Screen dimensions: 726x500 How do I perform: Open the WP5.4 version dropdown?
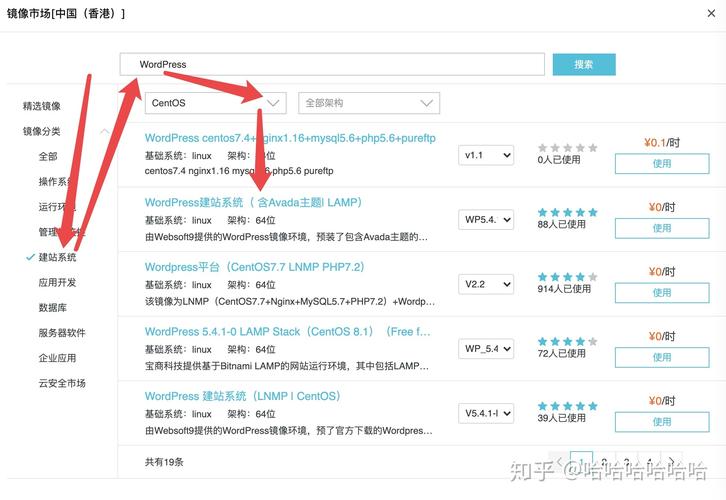point(486,219)
